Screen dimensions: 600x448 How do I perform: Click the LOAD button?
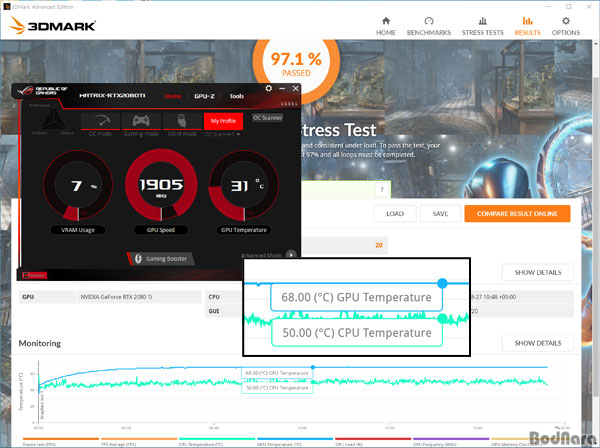point(395,213)
